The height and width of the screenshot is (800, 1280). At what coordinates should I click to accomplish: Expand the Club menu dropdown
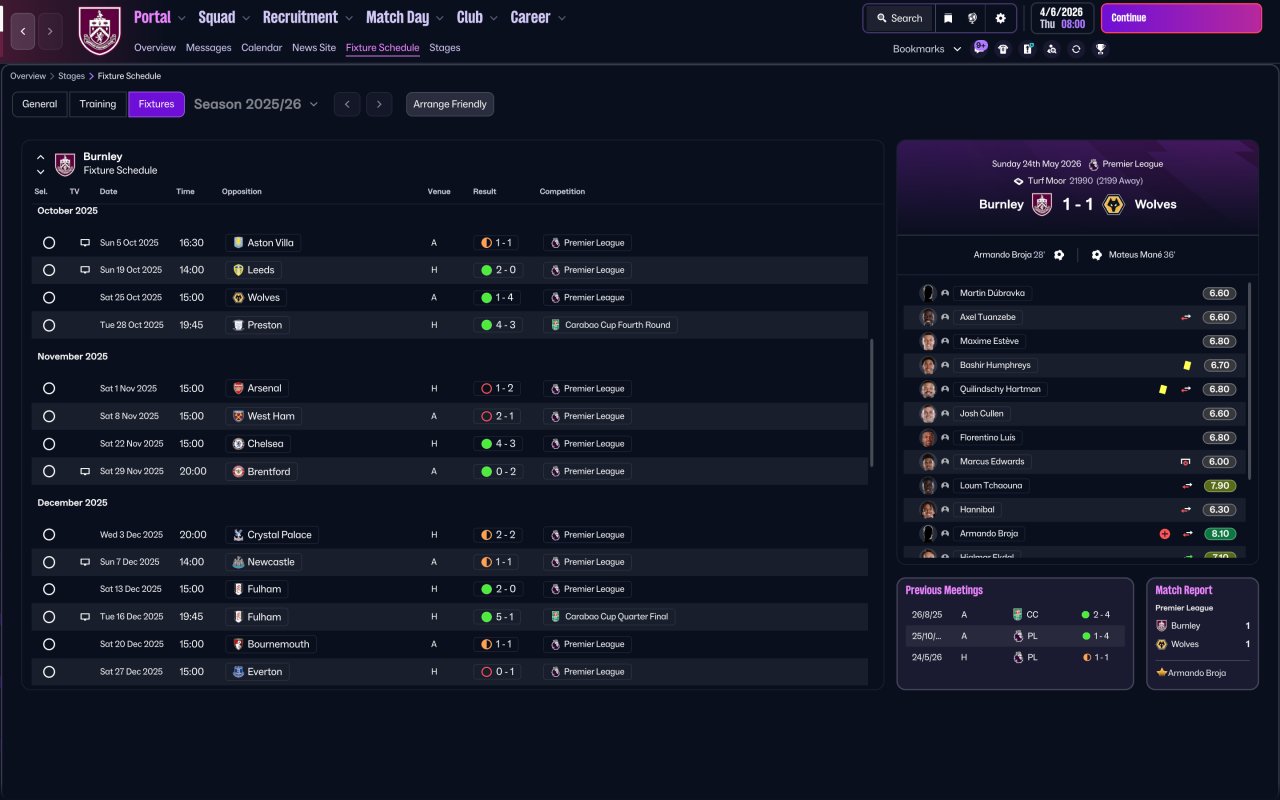493,18
